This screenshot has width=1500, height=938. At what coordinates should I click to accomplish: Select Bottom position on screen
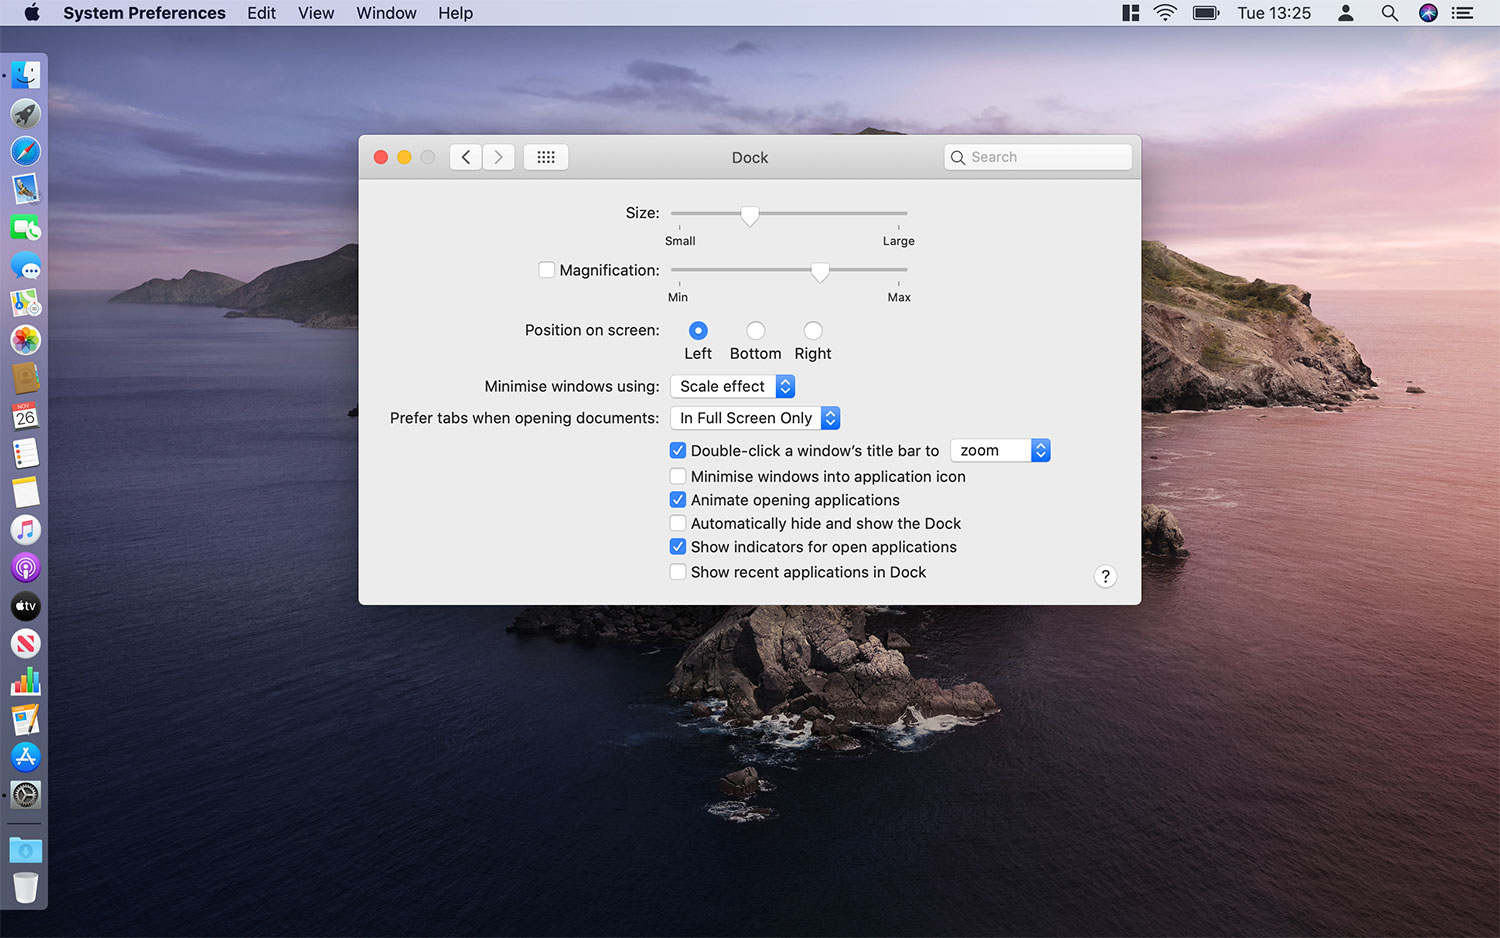click(x=756, y=331)
